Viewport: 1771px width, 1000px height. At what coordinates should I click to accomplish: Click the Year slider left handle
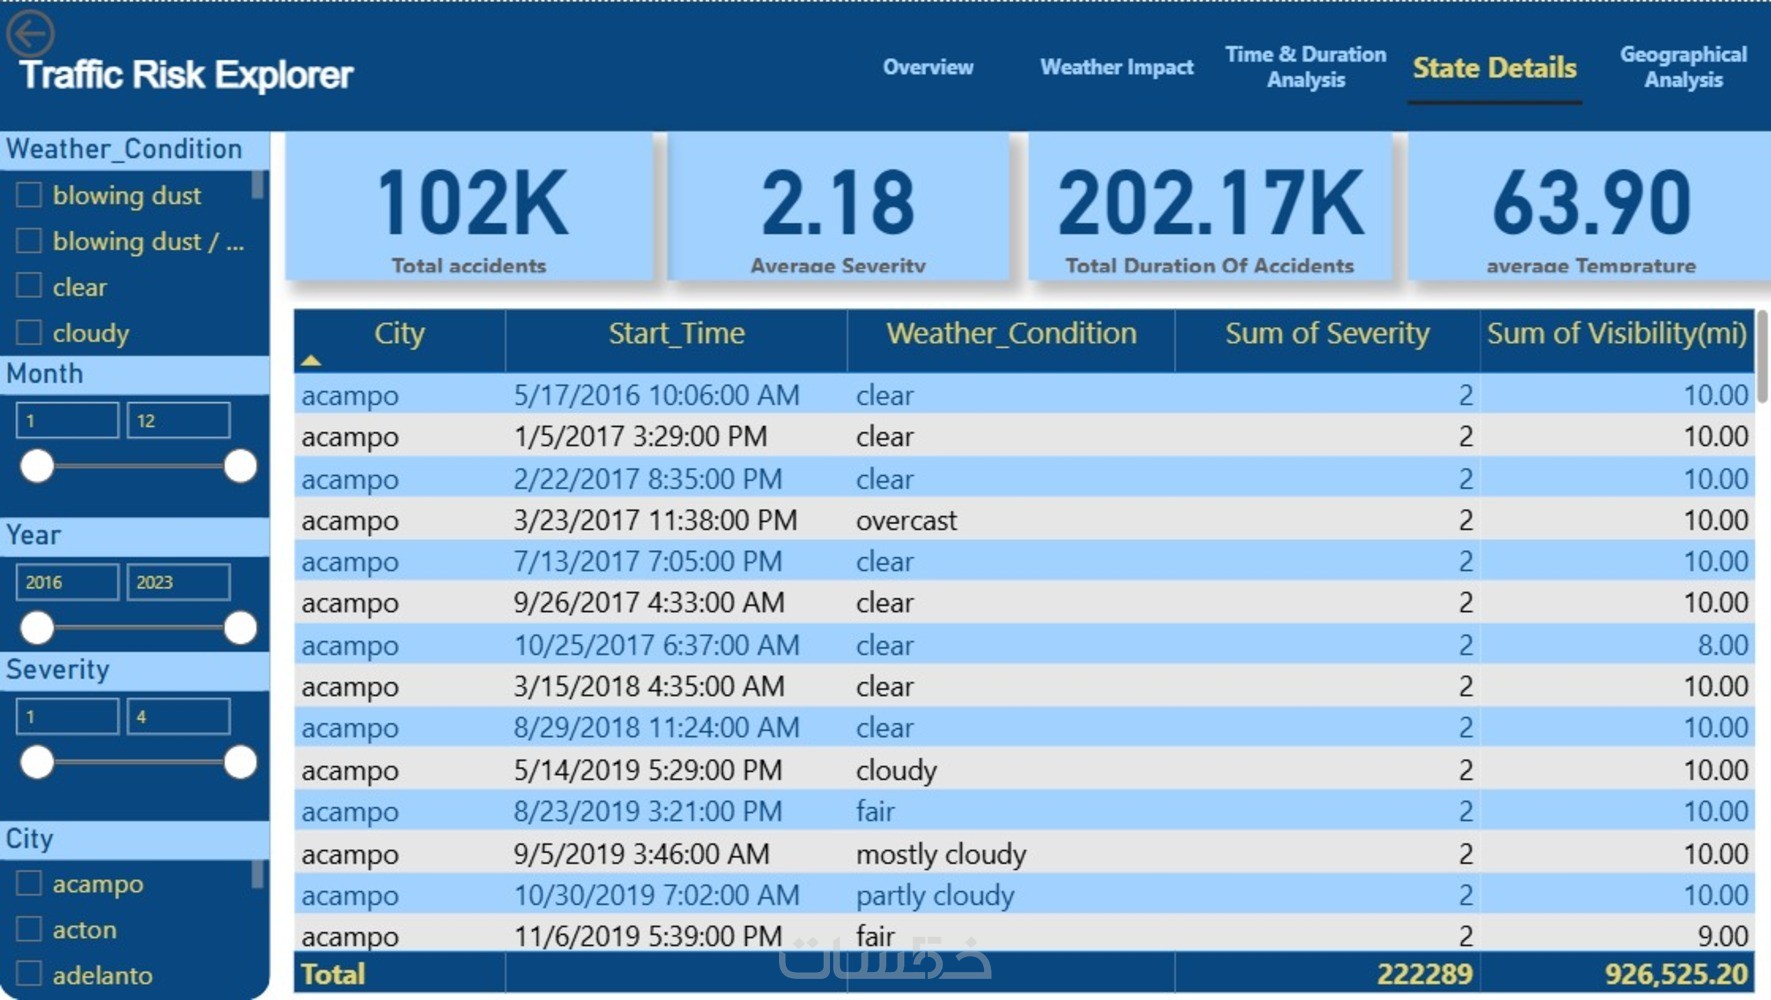pyautogui.click(x=38, y=628)
